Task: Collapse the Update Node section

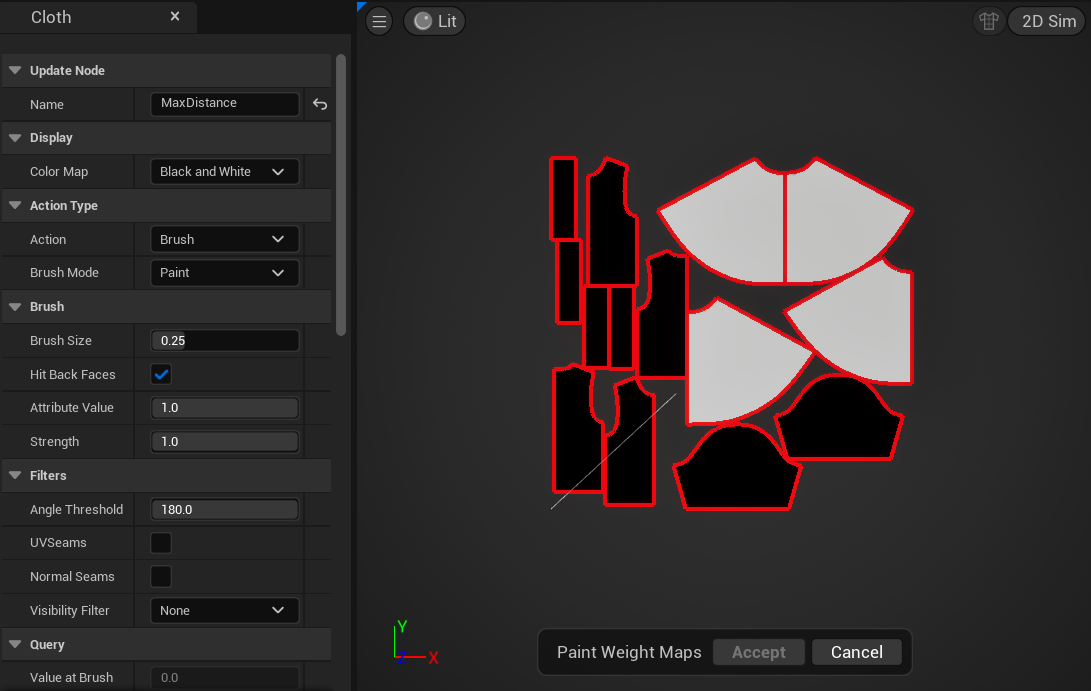Action: 15,71
